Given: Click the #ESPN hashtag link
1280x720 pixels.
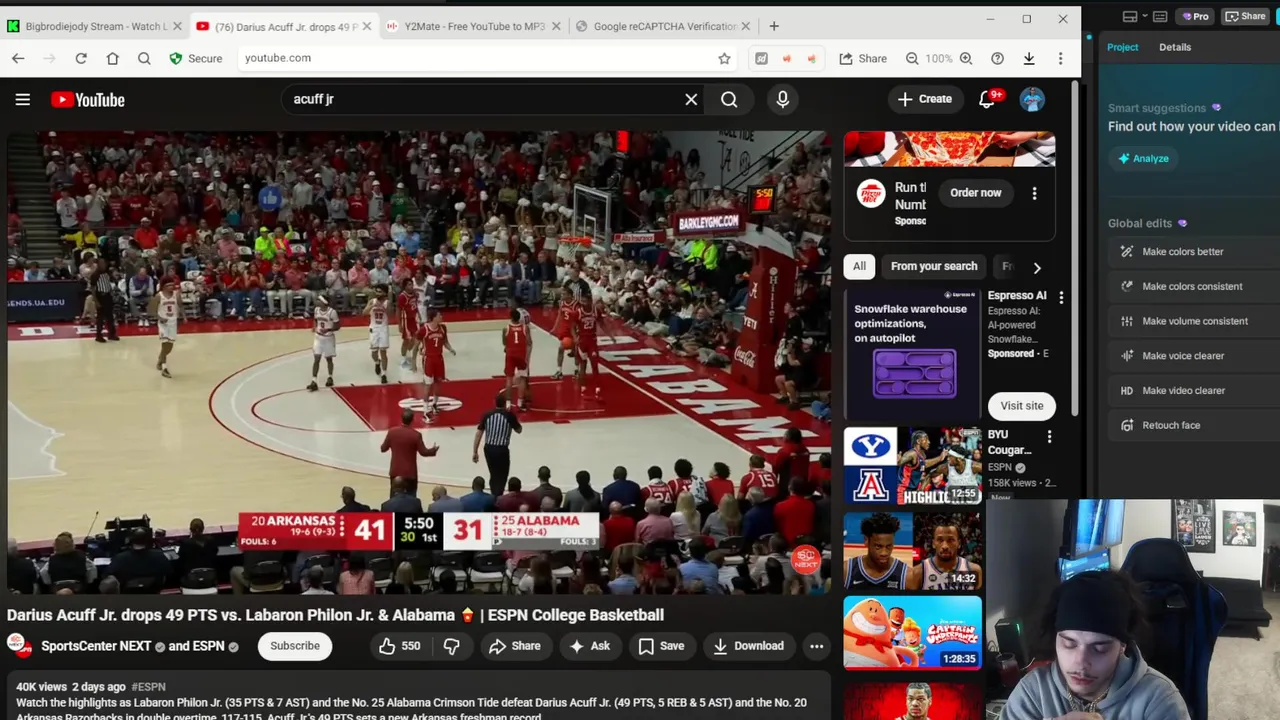Looking at the screenshot, I should pyautogui.click(x=148, y=687).
